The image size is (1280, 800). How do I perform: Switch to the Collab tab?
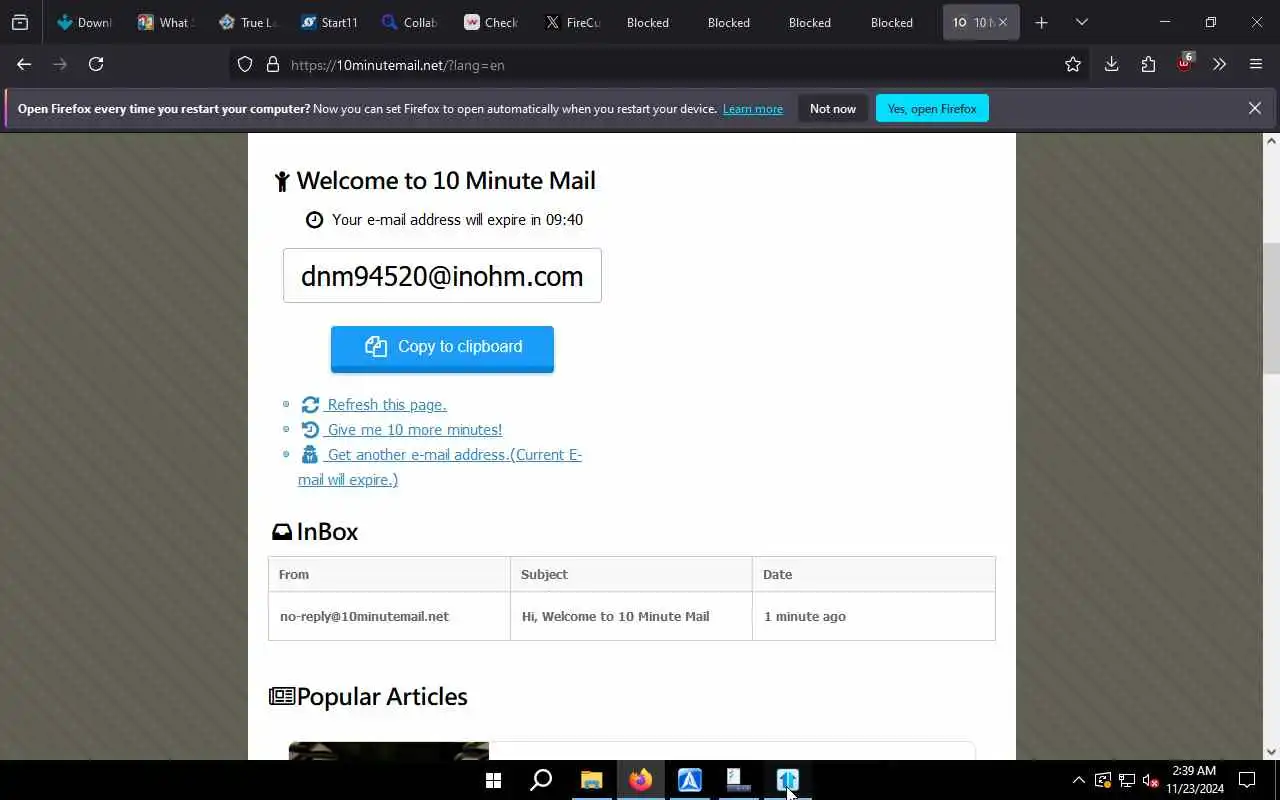coord(410,22)
